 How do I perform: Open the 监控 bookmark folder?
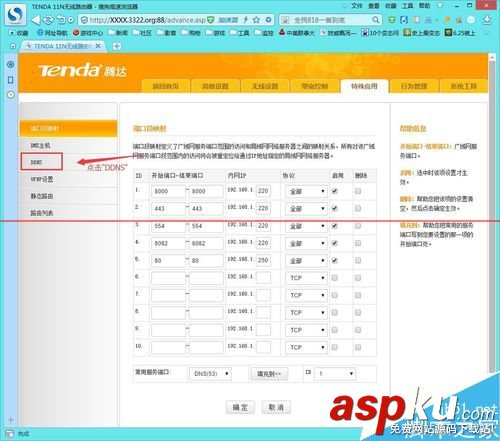(264, 33)
